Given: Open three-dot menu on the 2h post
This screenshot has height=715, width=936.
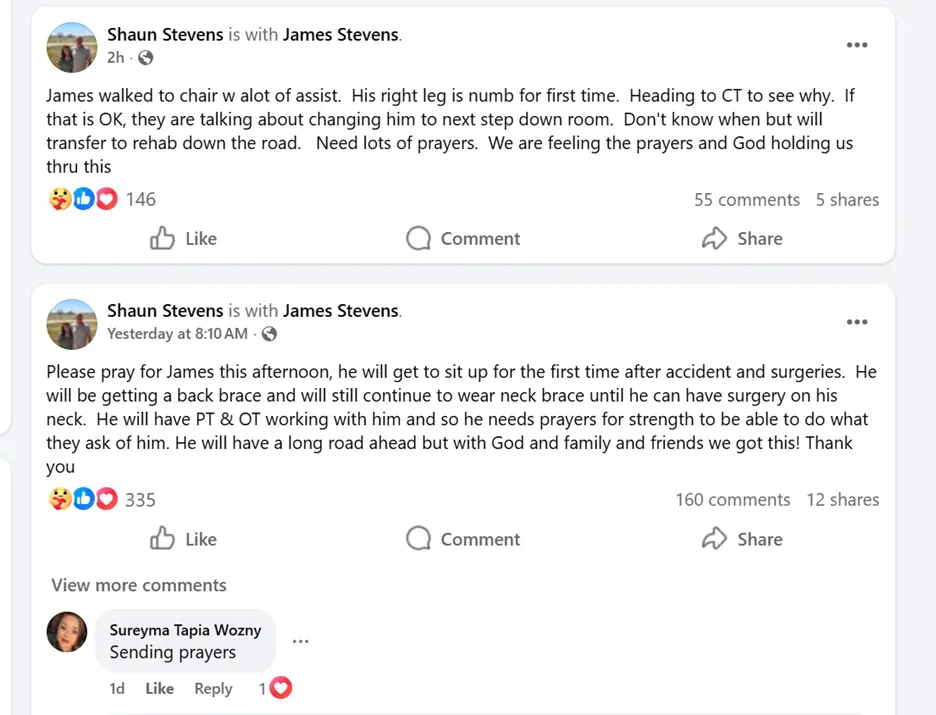Looking at the screenshot, I should tap(856, 45).
